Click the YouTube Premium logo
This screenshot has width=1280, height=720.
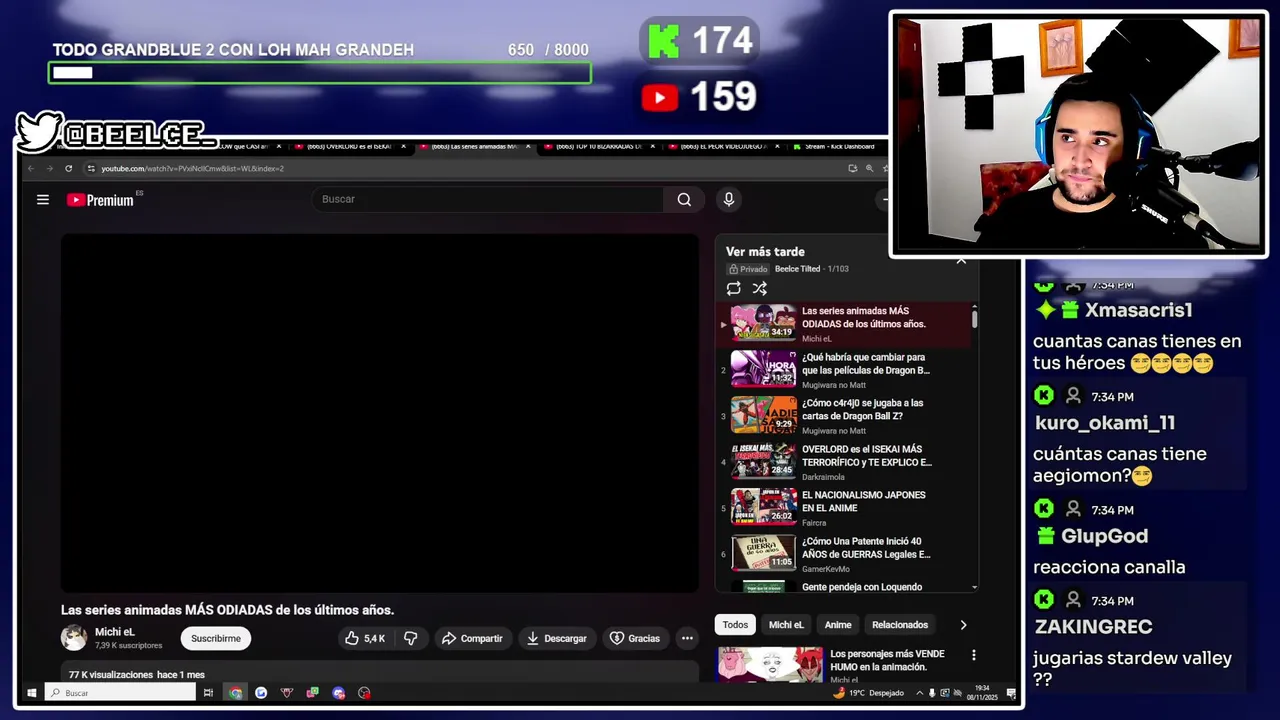click(x=100, y=200)
